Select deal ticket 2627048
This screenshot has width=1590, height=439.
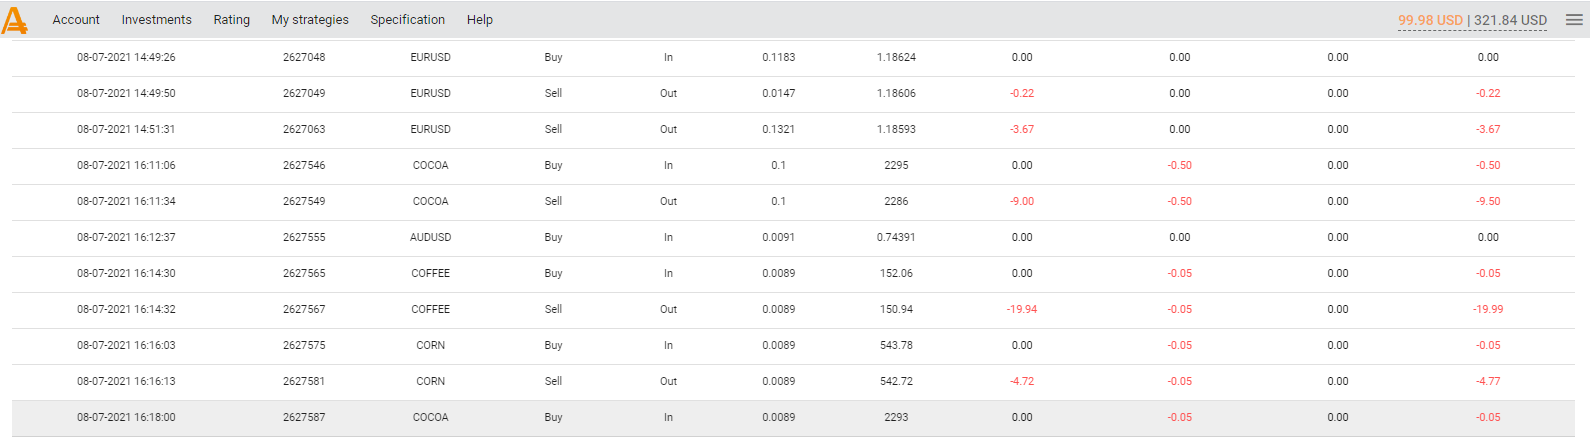pos(304,58)
